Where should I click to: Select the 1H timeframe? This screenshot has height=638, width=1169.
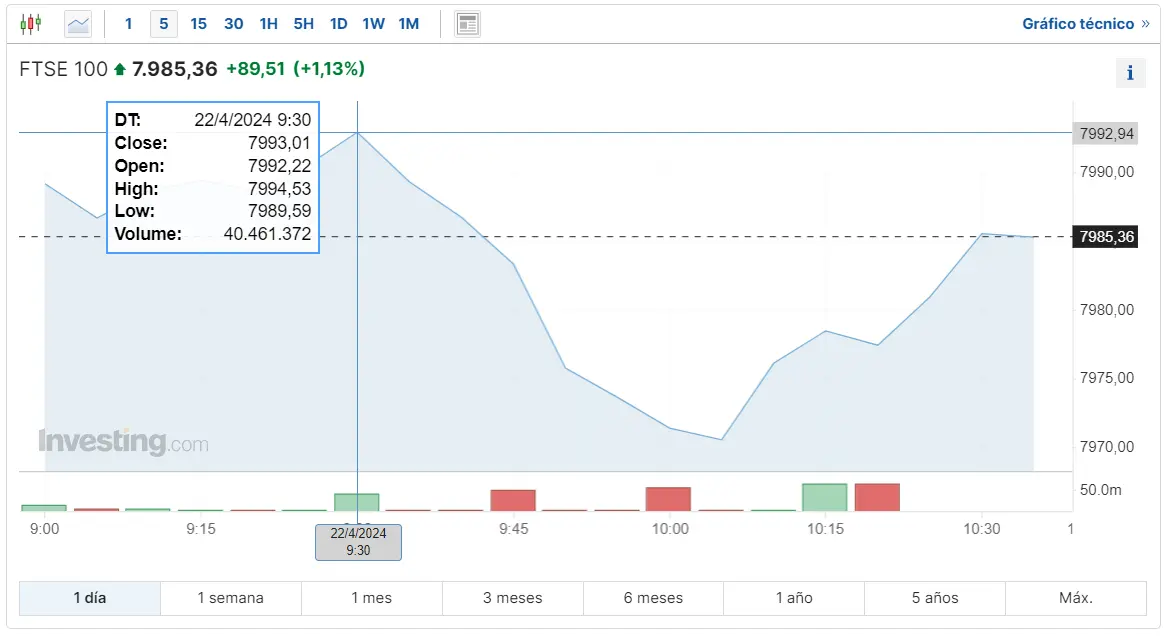(x=268, y=23)
